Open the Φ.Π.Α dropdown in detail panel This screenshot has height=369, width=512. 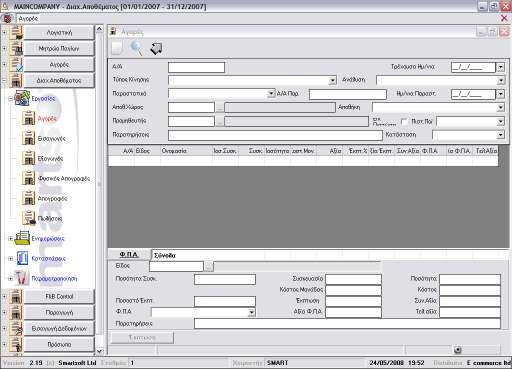pyautogui.click(x=251, y=312)
